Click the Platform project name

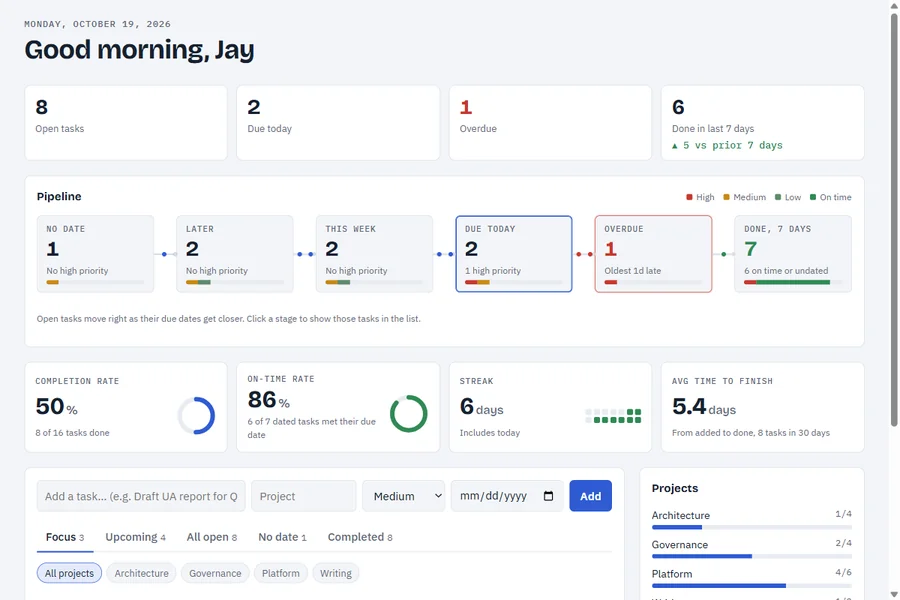(672, 574)
